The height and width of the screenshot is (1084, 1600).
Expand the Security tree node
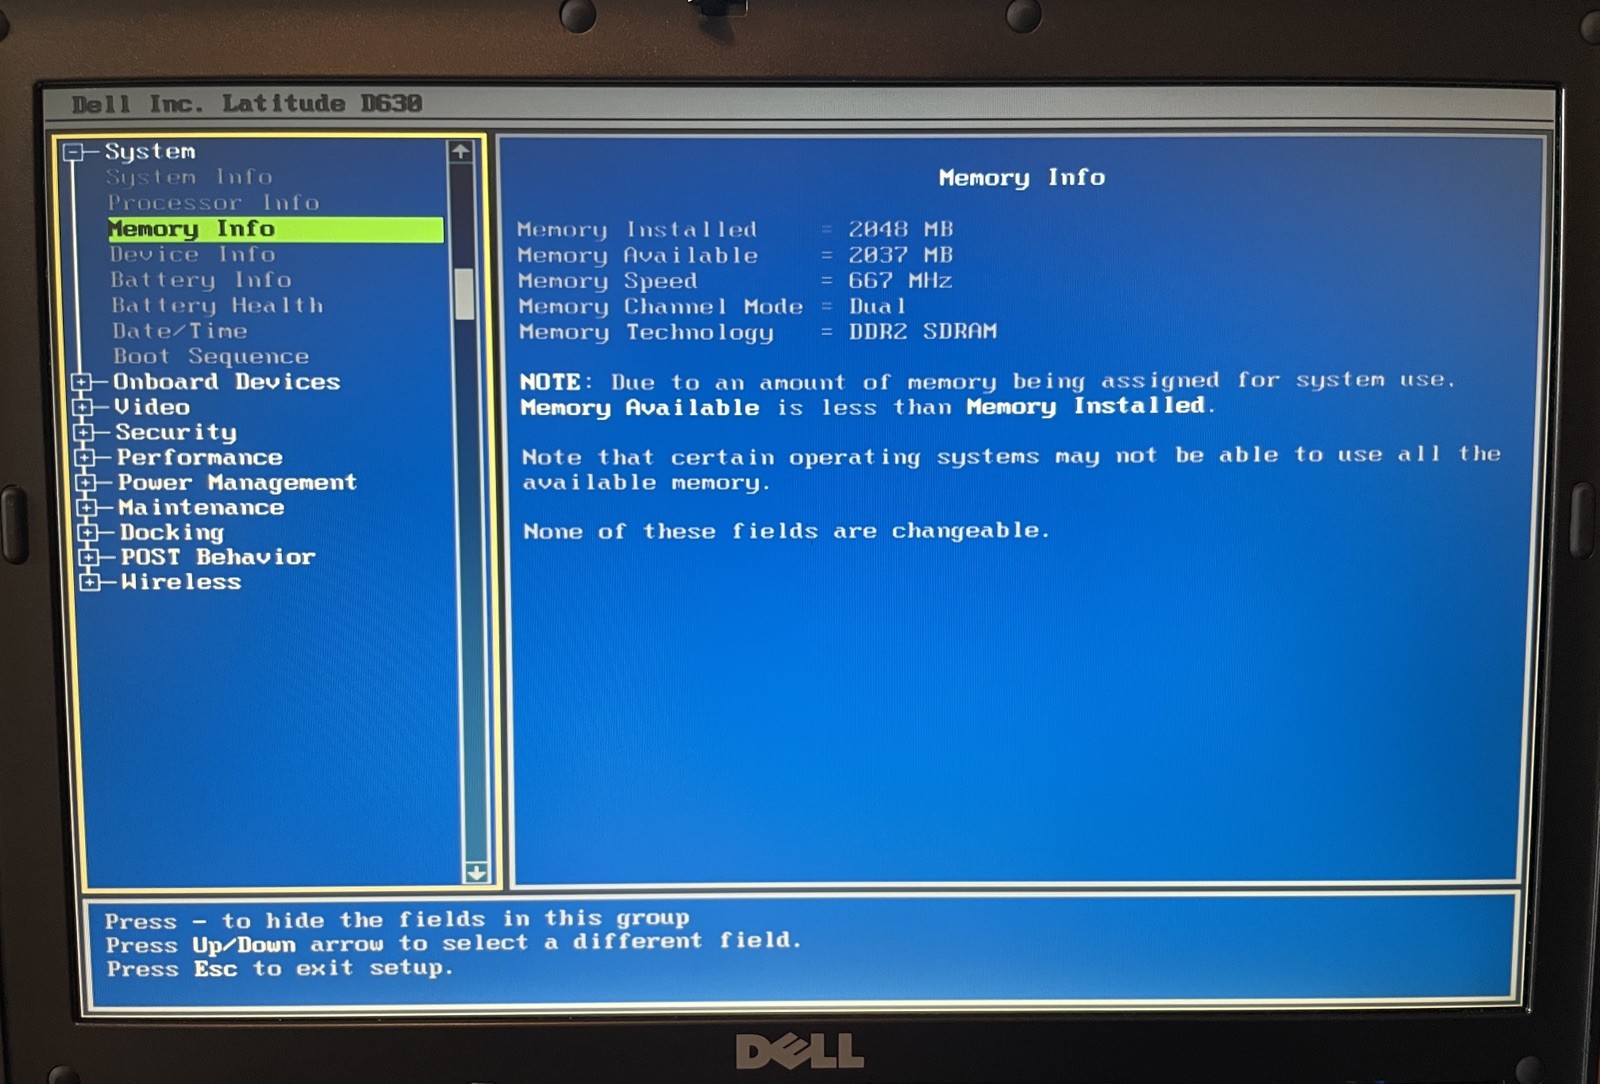coord(84,432)
